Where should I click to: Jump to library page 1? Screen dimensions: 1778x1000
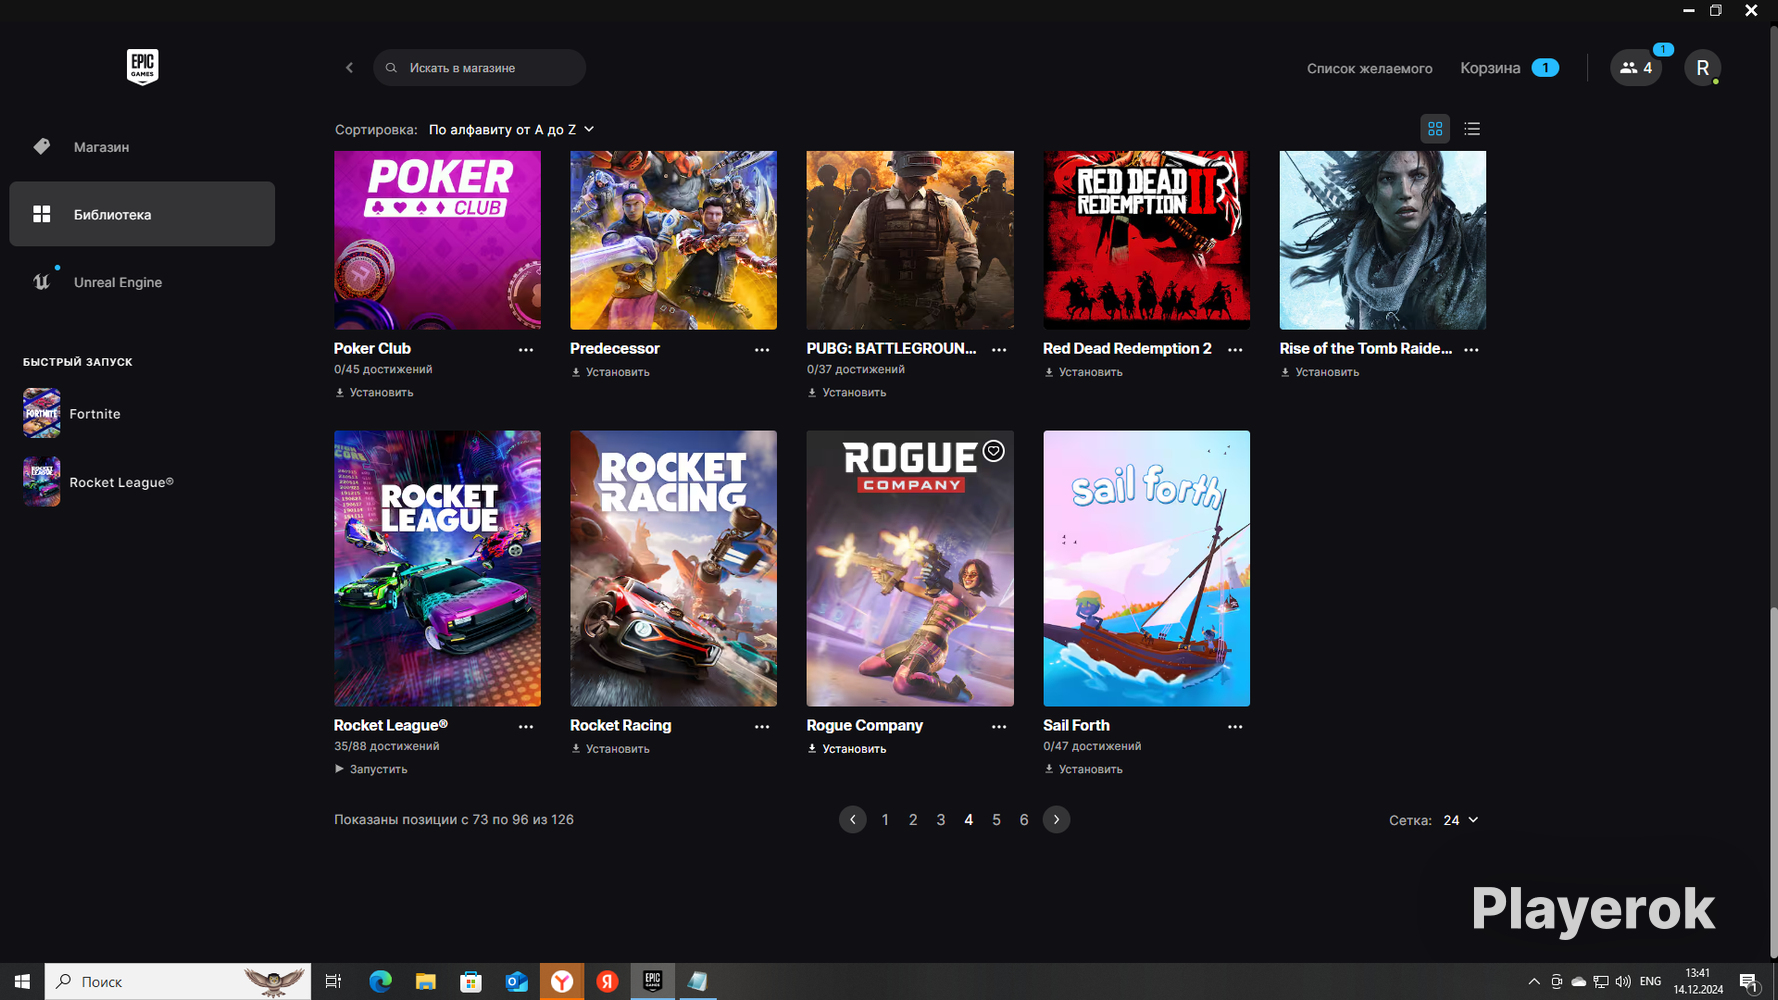885,820
